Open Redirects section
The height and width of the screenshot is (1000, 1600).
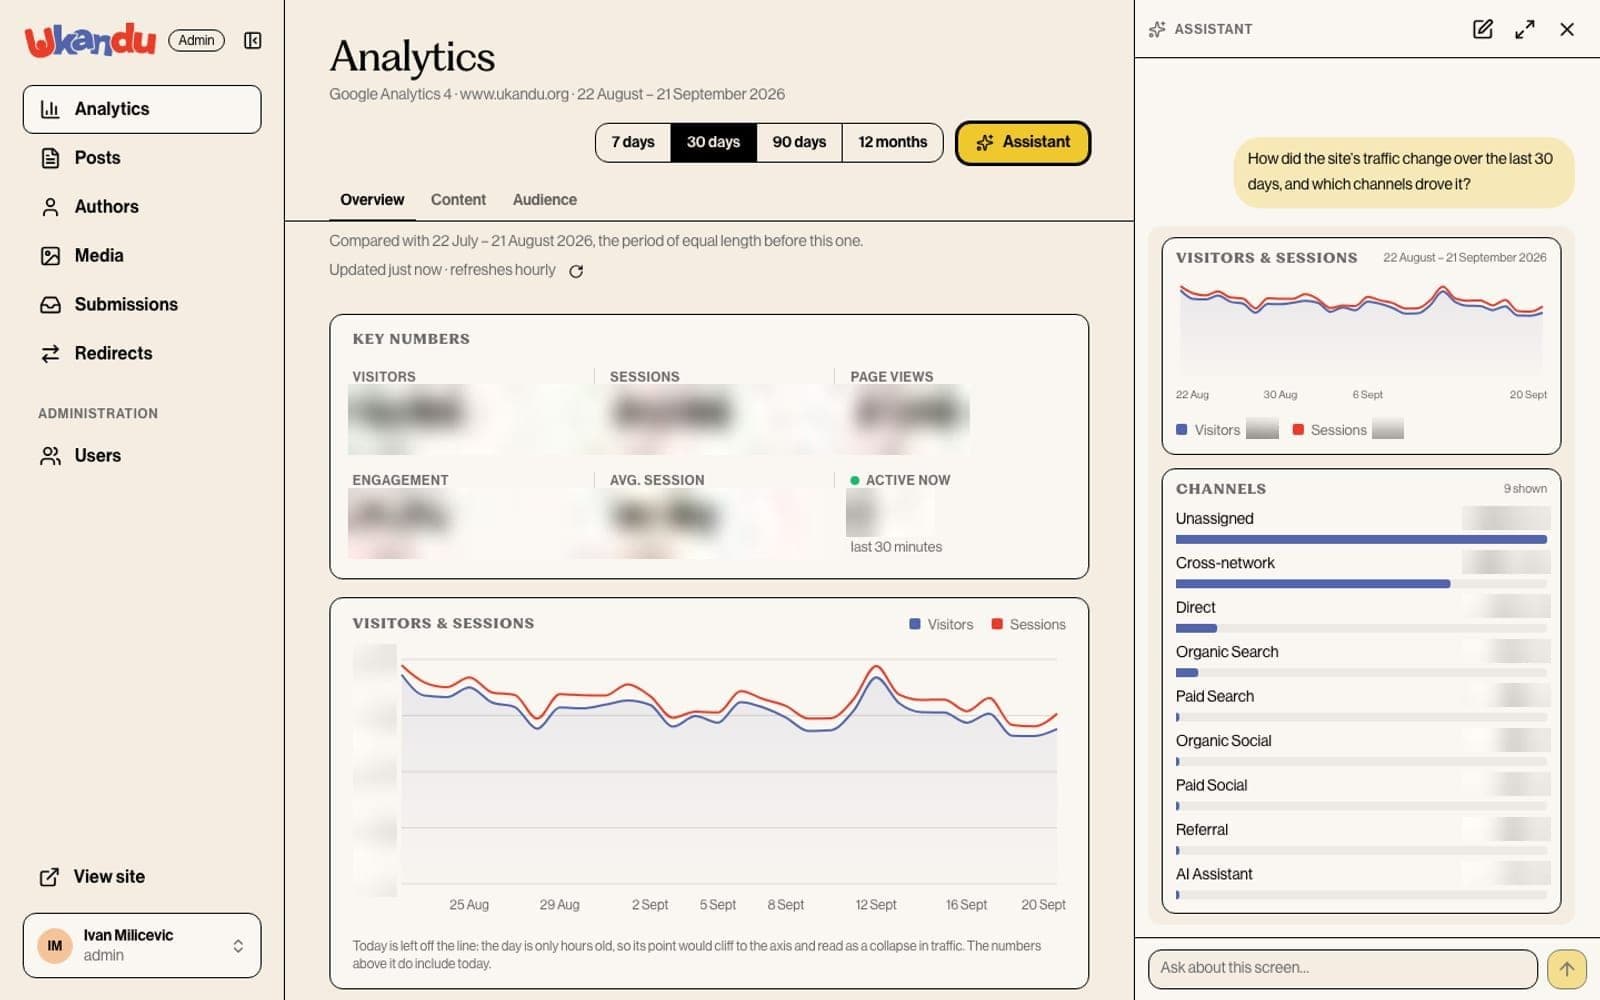tap(142, 353)
